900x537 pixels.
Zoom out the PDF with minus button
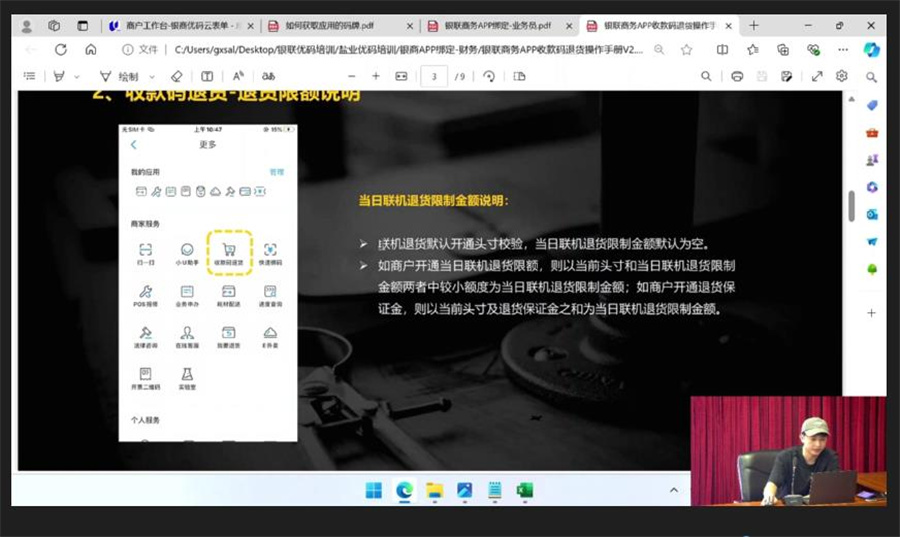tap(352, 76)
